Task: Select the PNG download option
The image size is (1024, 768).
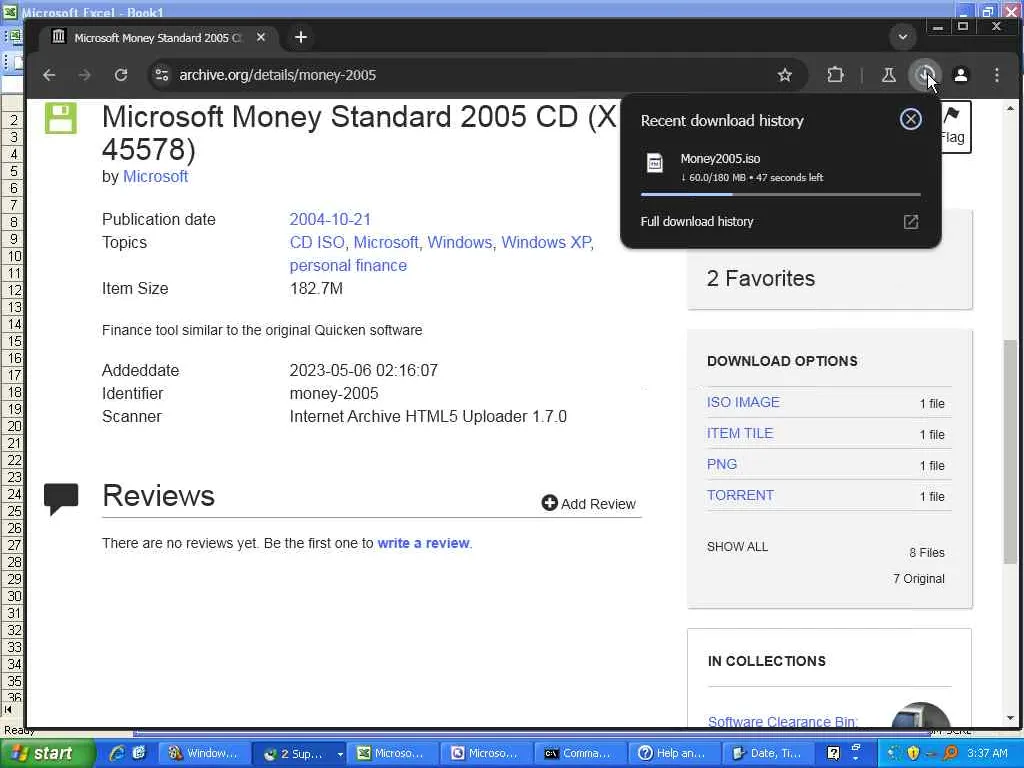Action: pos(722,464)
